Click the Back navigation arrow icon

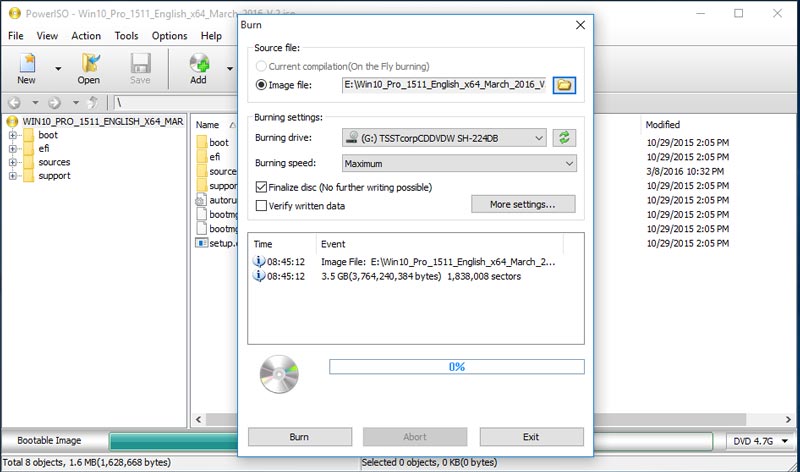point(14,103)
